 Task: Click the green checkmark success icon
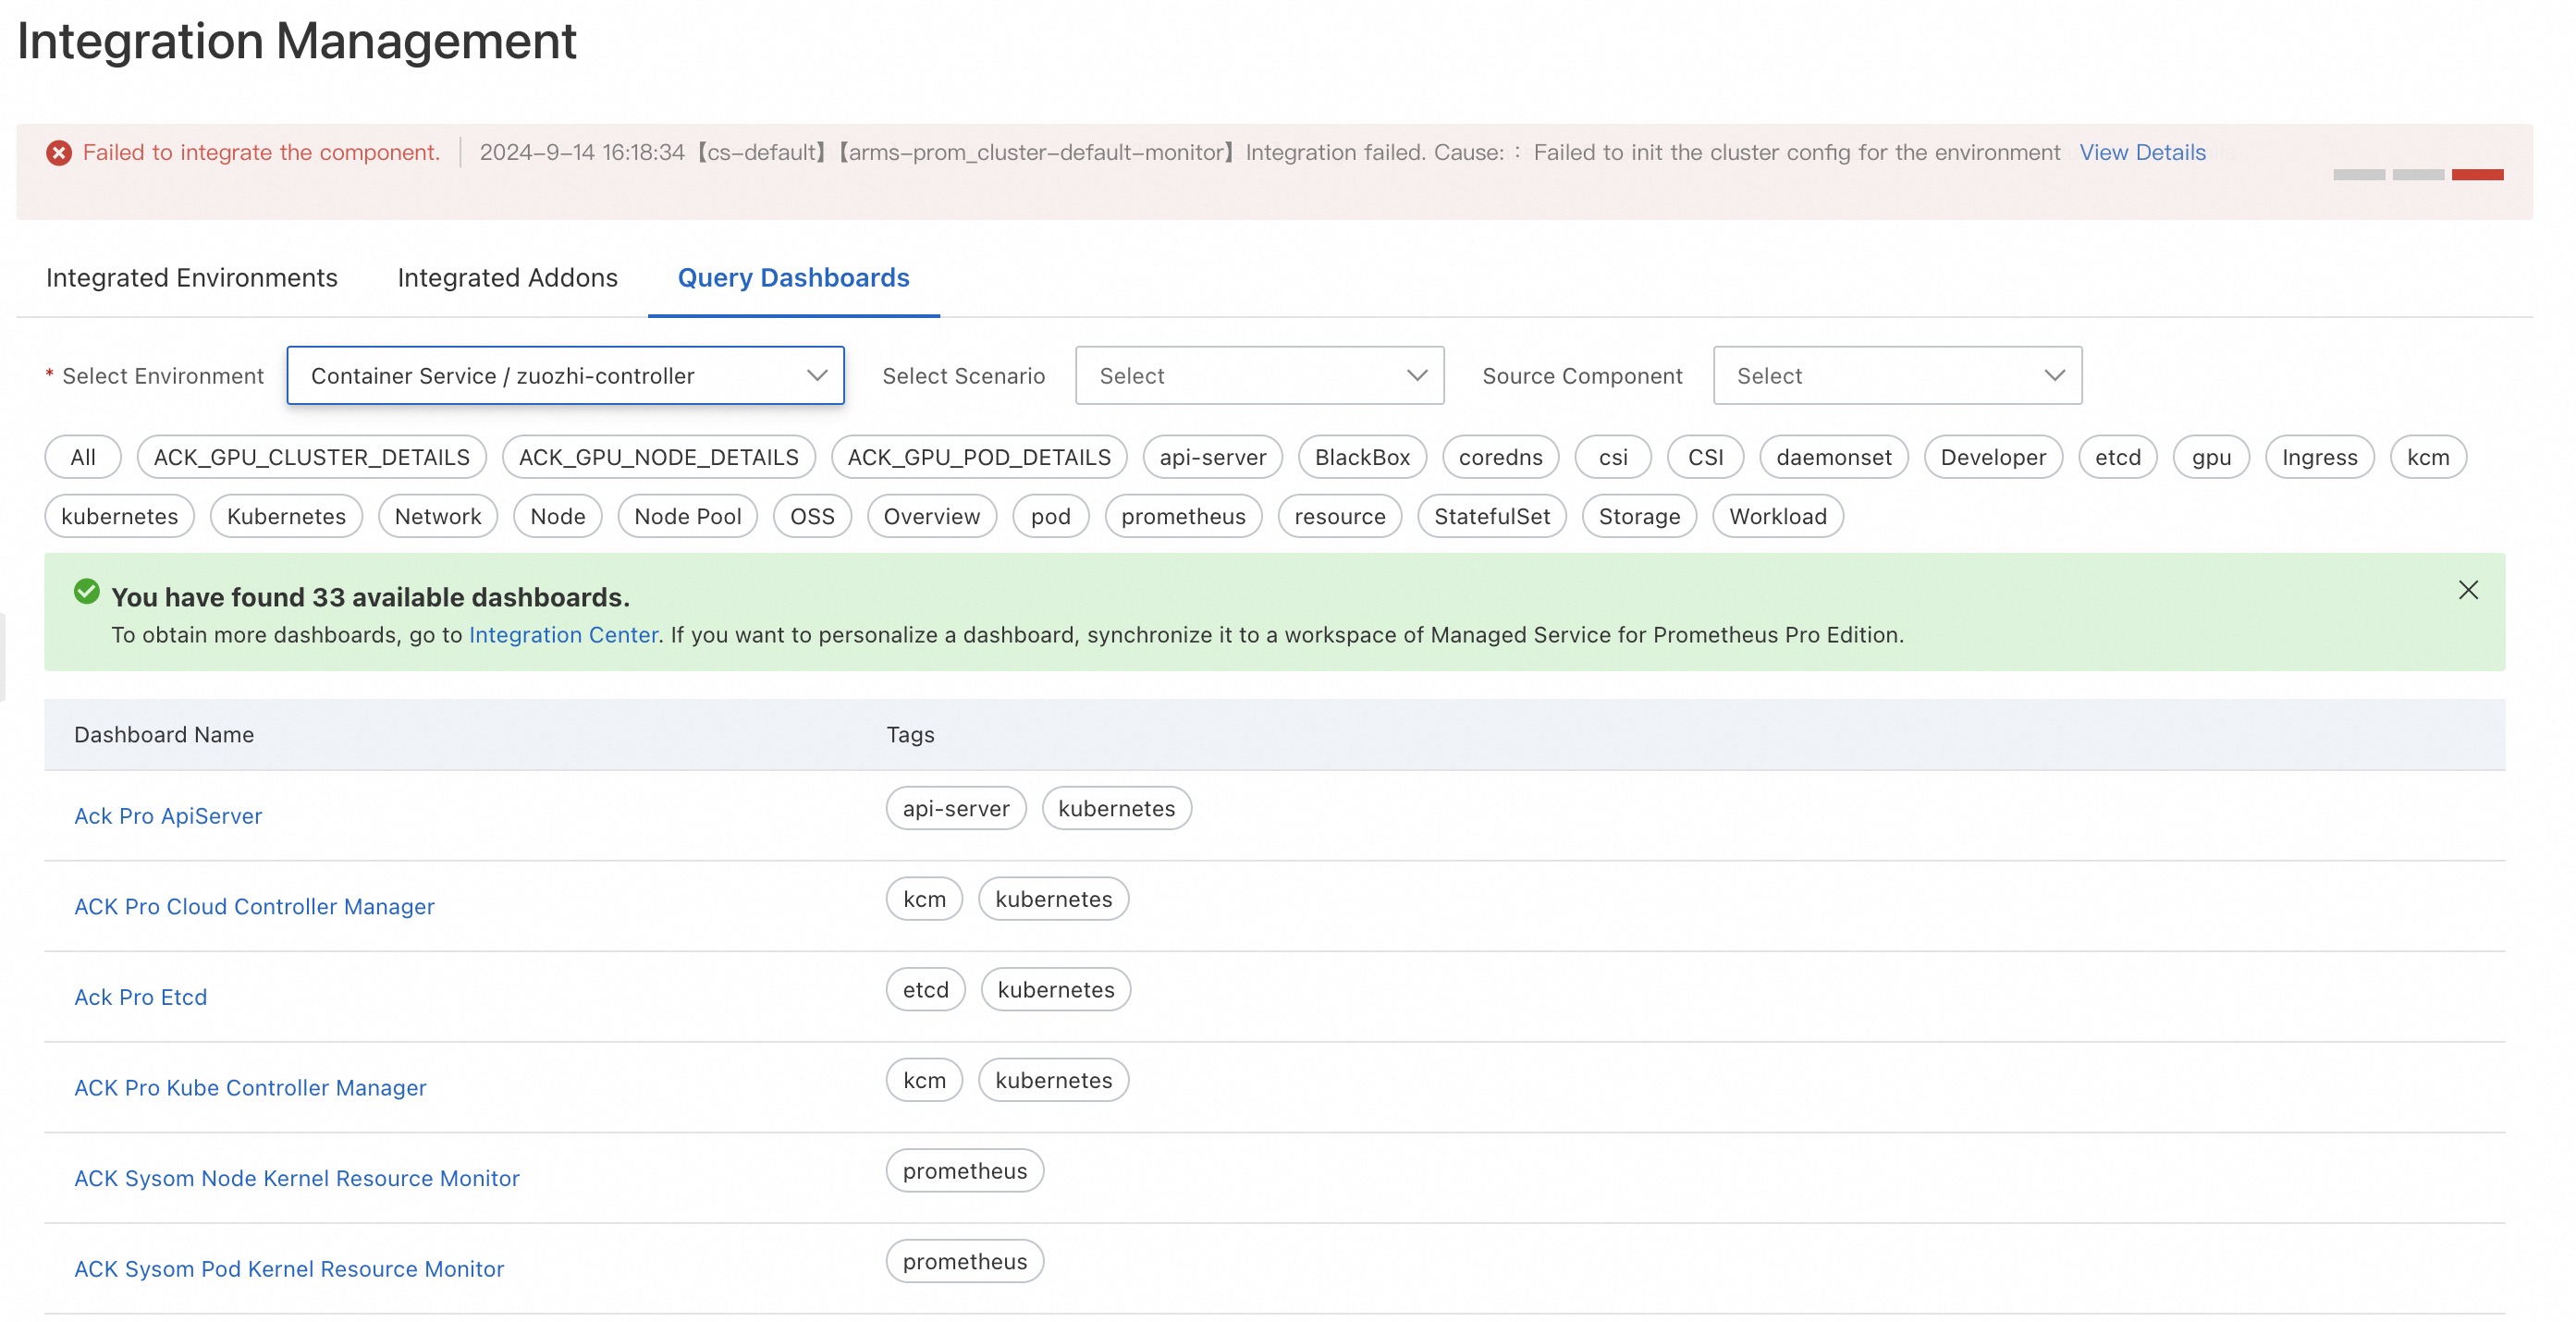click(87, 592)
